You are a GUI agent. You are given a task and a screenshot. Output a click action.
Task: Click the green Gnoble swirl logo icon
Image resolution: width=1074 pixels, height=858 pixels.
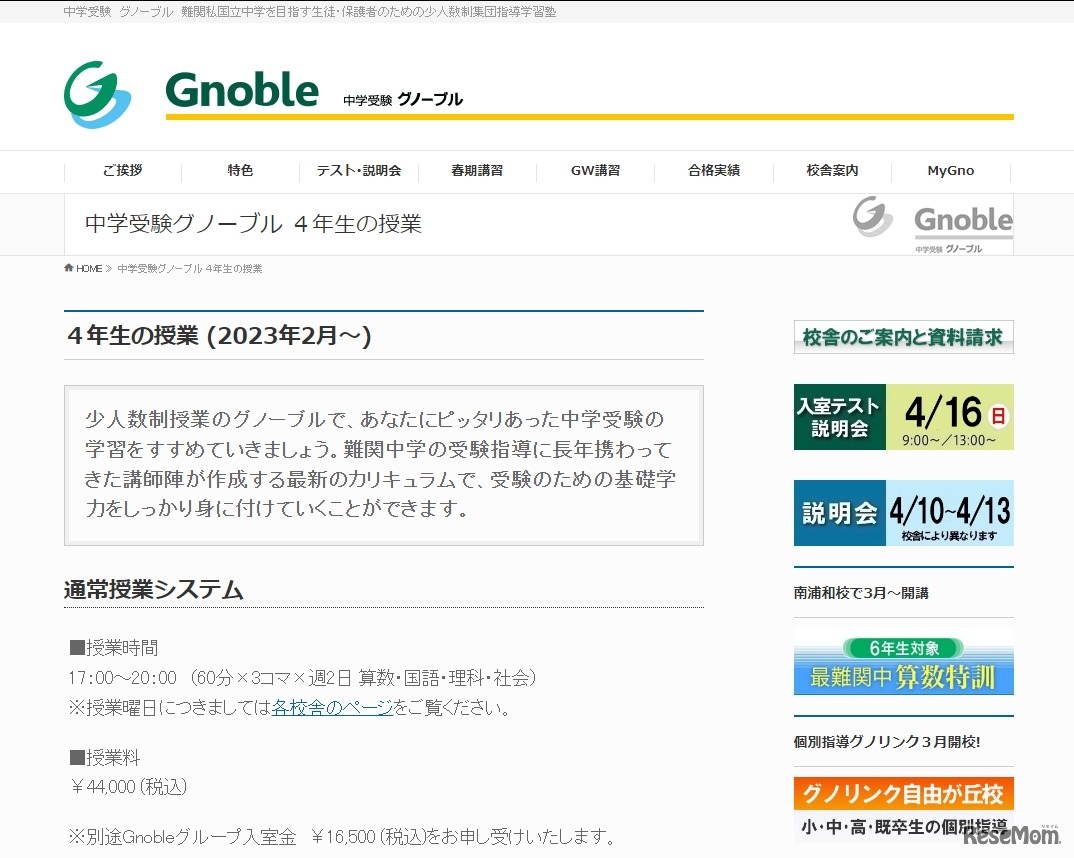[x=97, y=94]
